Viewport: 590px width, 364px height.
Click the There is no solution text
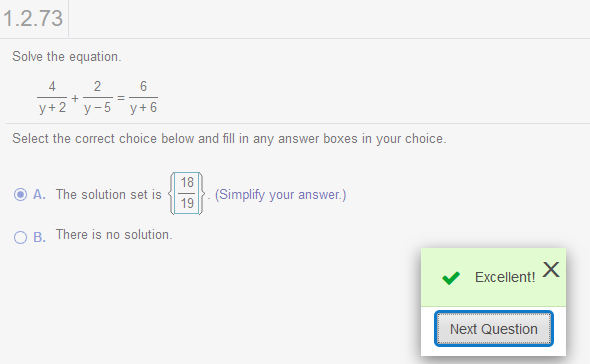click(114, 235)
